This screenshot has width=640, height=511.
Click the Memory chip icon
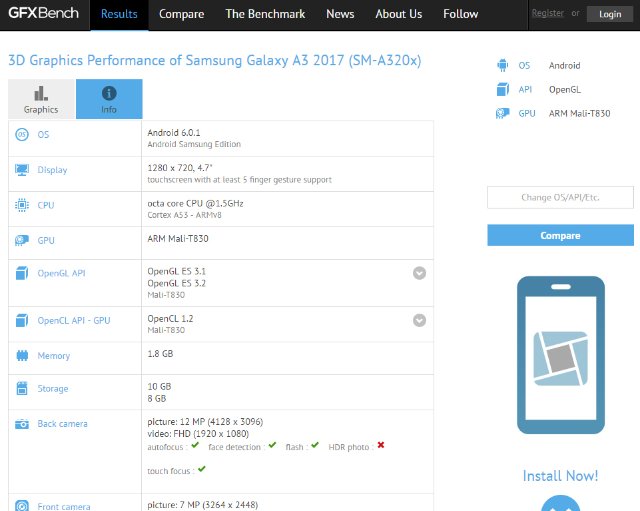(22, 356)
